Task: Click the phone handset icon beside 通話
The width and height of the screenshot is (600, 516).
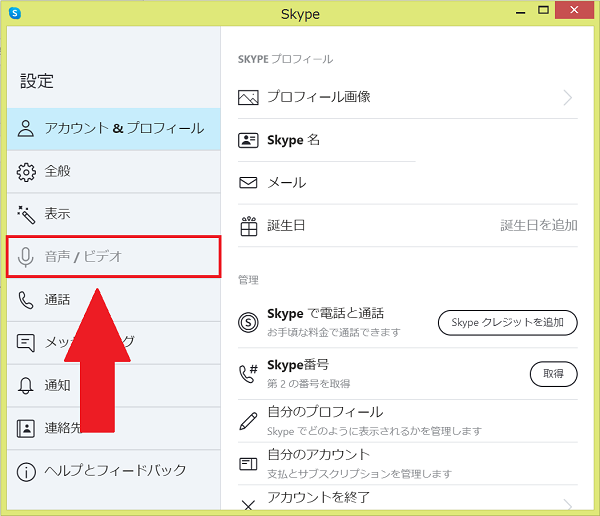Action: coord(26,300)
